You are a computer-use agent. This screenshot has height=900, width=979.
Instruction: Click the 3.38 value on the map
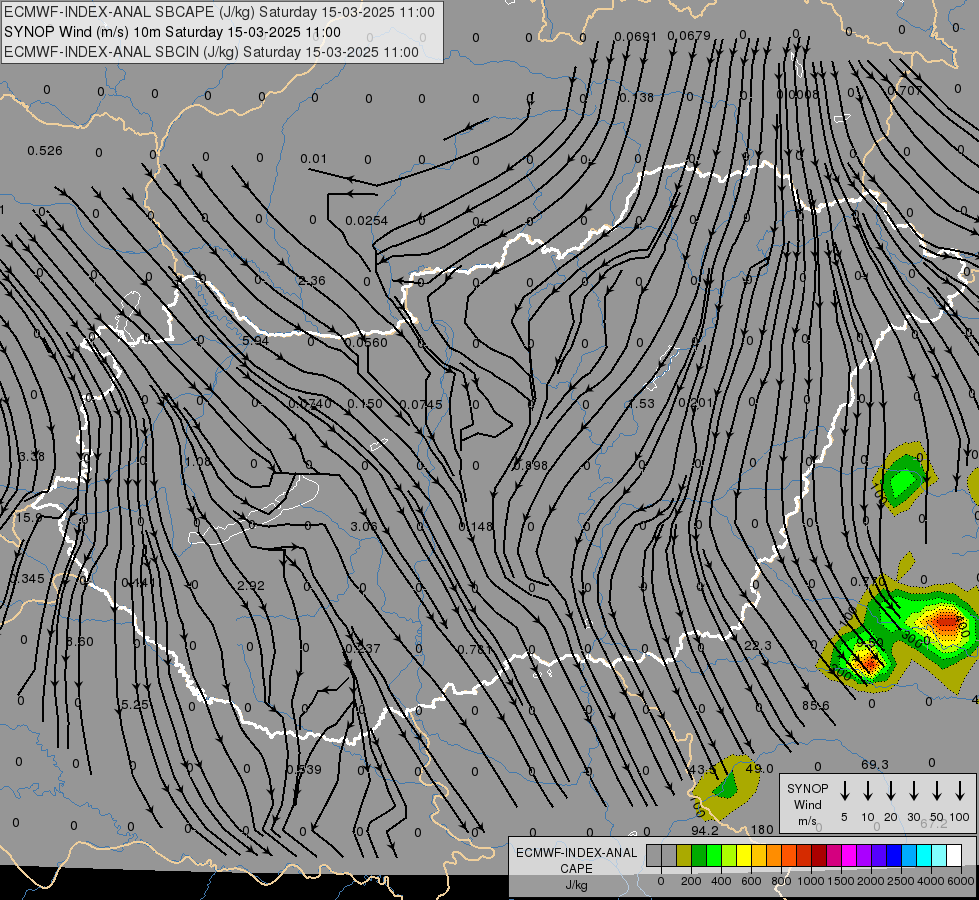(31, 457)
